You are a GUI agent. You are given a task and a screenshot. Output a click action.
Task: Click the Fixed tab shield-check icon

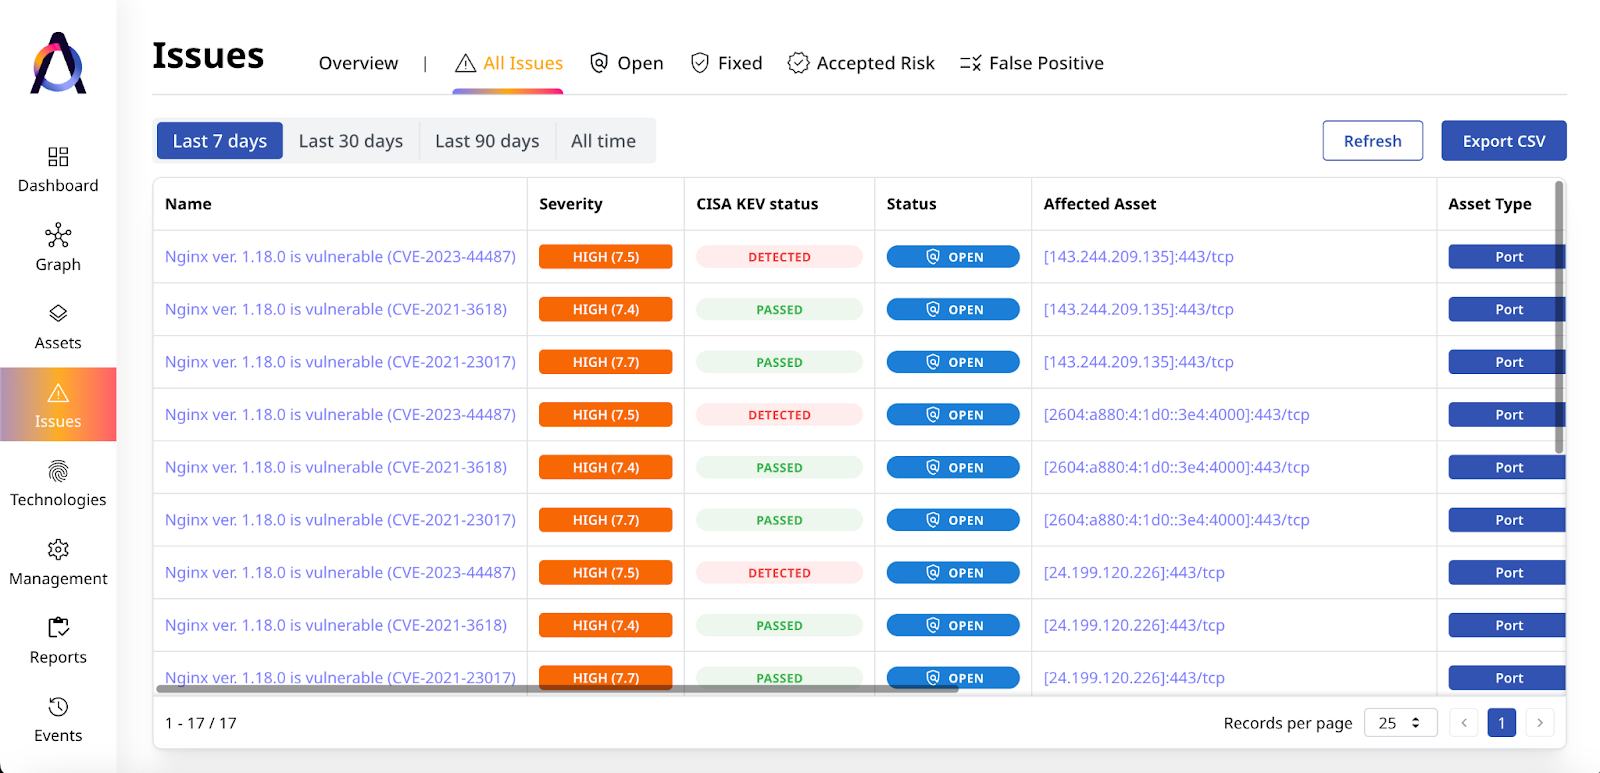click(x=700, y=63)
